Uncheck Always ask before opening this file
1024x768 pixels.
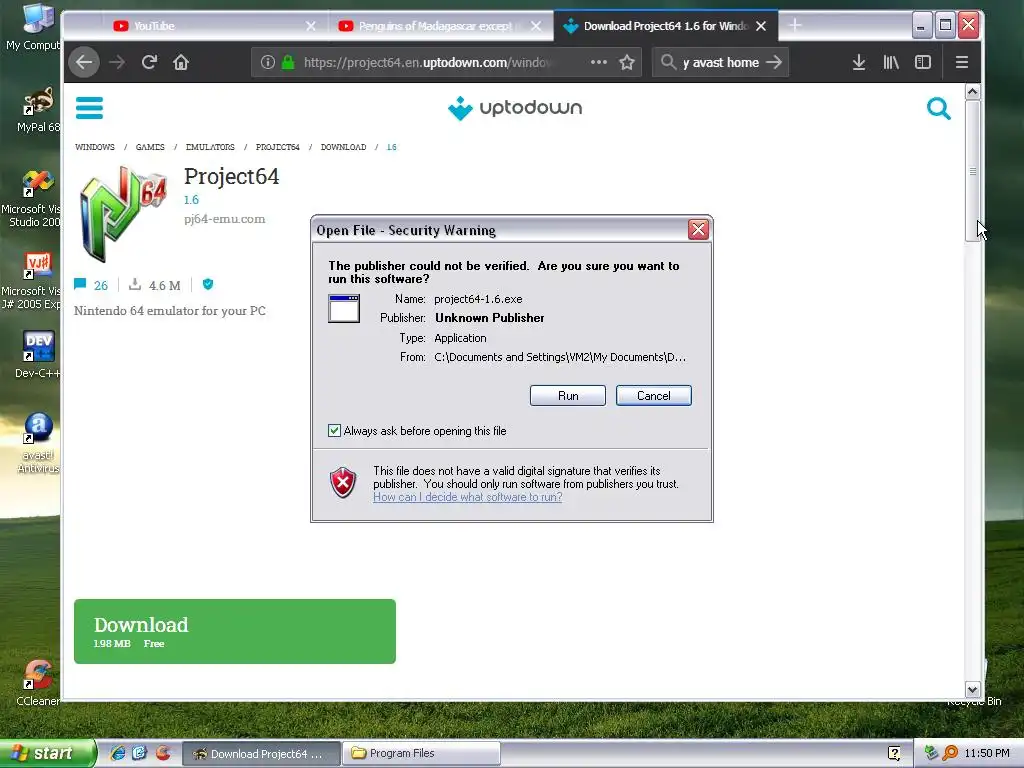(334, 430)
